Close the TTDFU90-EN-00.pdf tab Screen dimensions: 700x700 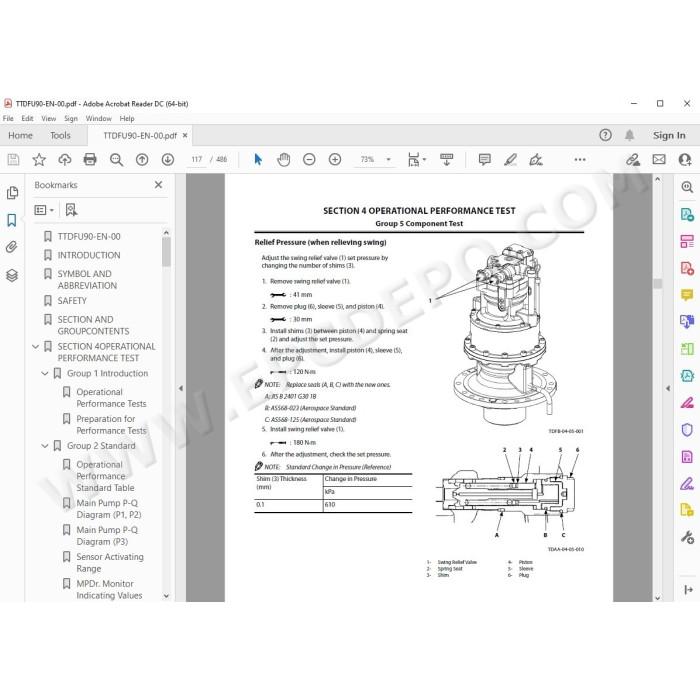[185, 135]
